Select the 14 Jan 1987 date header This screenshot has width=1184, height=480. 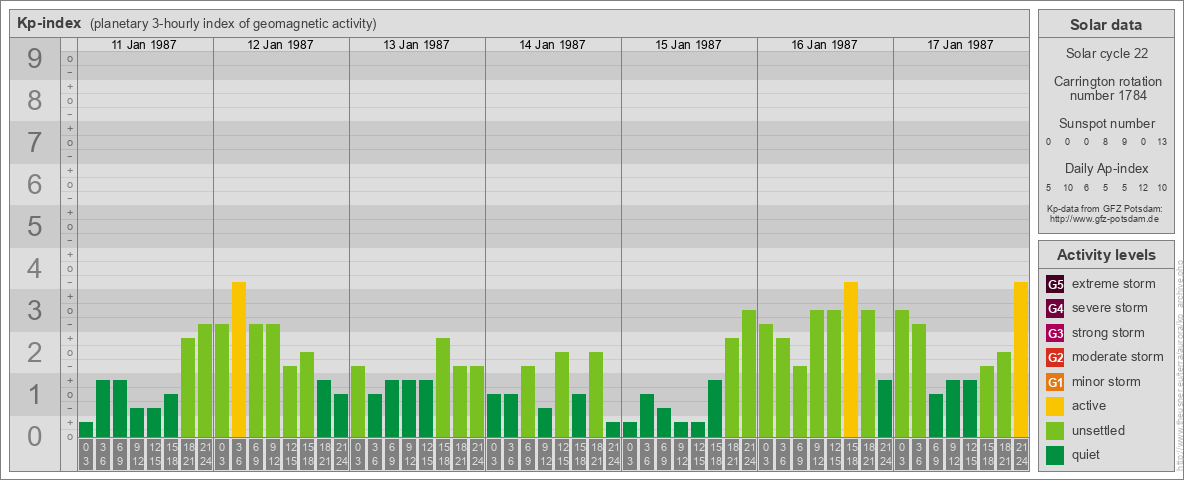click(552, 45)
